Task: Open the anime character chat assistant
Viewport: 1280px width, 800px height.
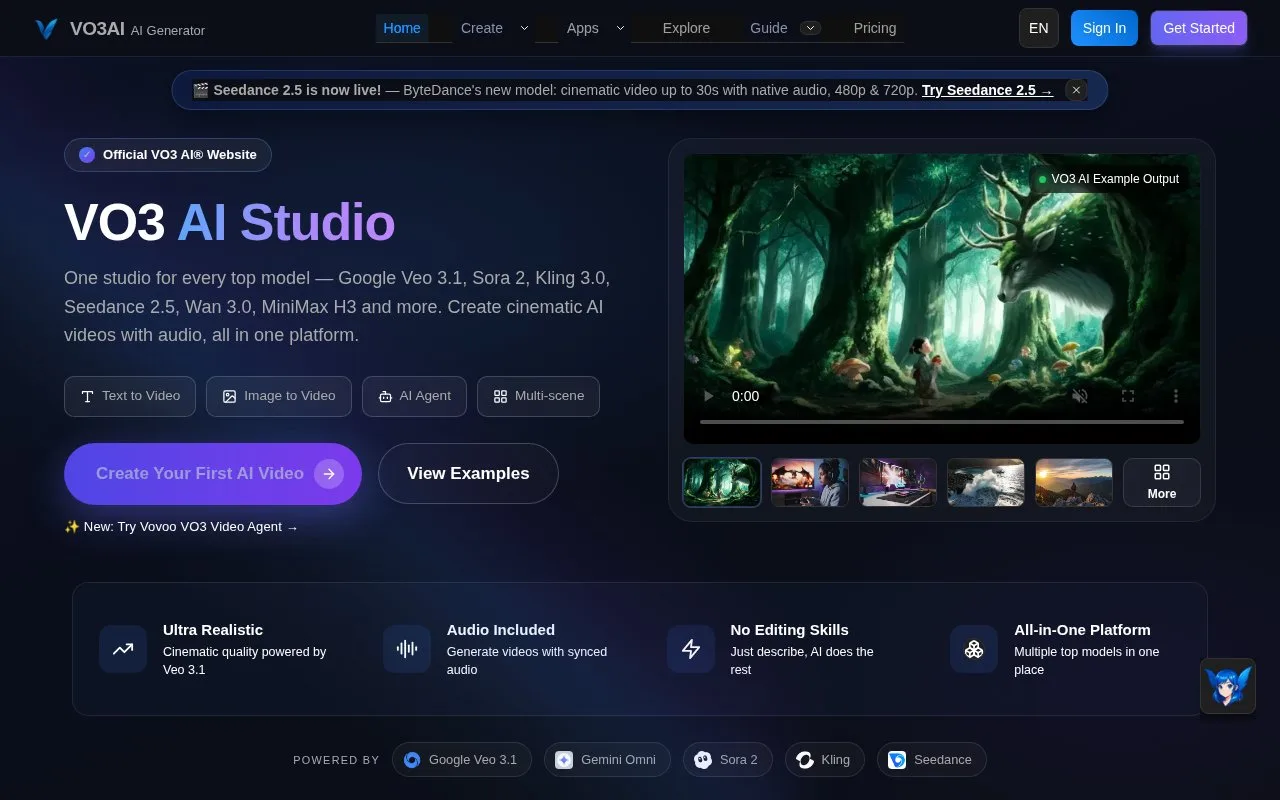Action: coord(1228,686)
